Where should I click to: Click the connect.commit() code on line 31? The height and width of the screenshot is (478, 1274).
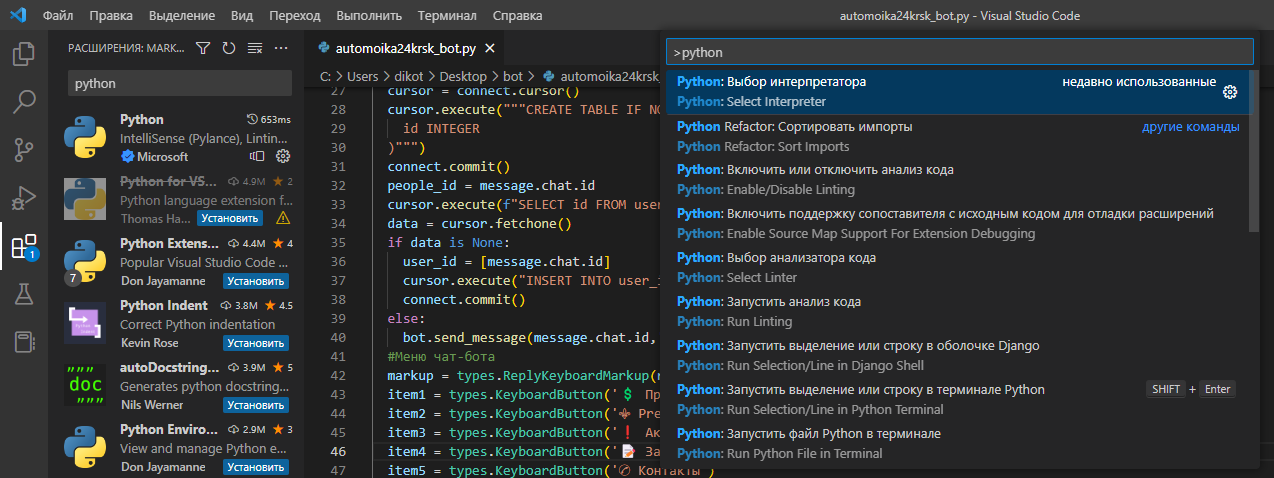coord(449,167)
